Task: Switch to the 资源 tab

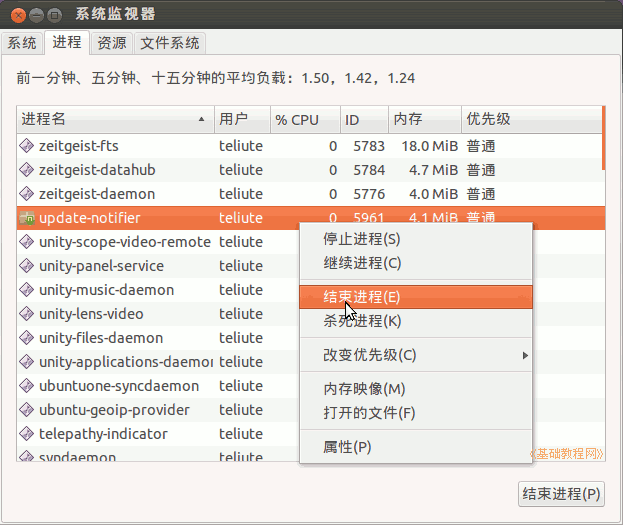Action: [x=111, y=43]
